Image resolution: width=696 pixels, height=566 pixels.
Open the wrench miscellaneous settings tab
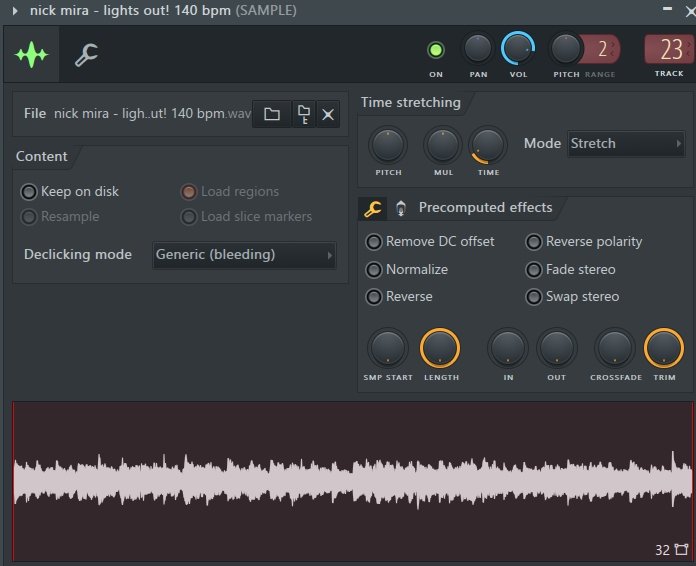[x=86, y=55]
